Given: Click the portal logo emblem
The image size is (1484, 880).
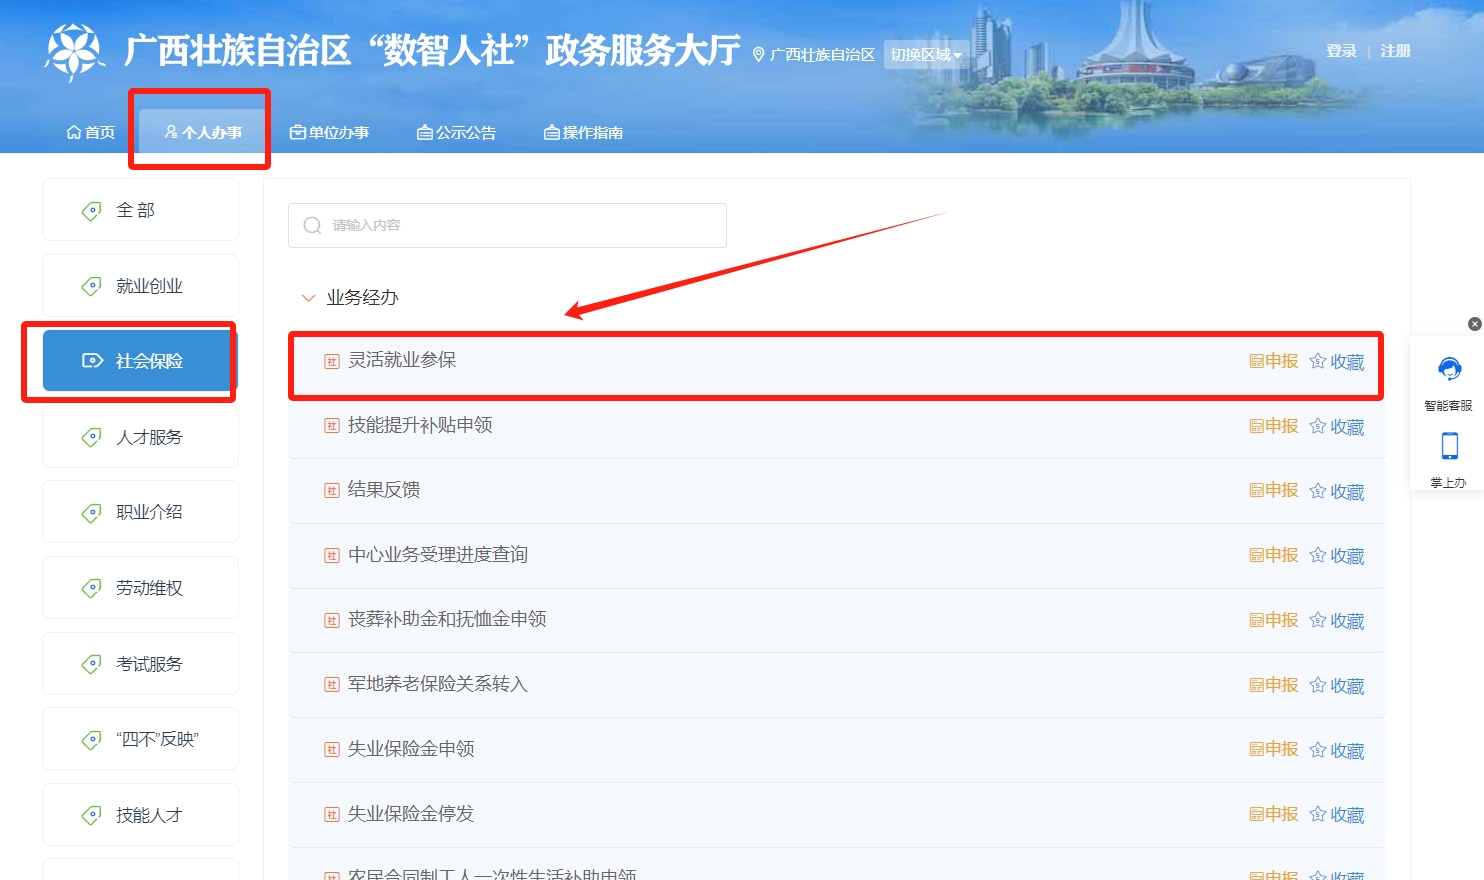Looking at the screenshot, I should [74, 51].
